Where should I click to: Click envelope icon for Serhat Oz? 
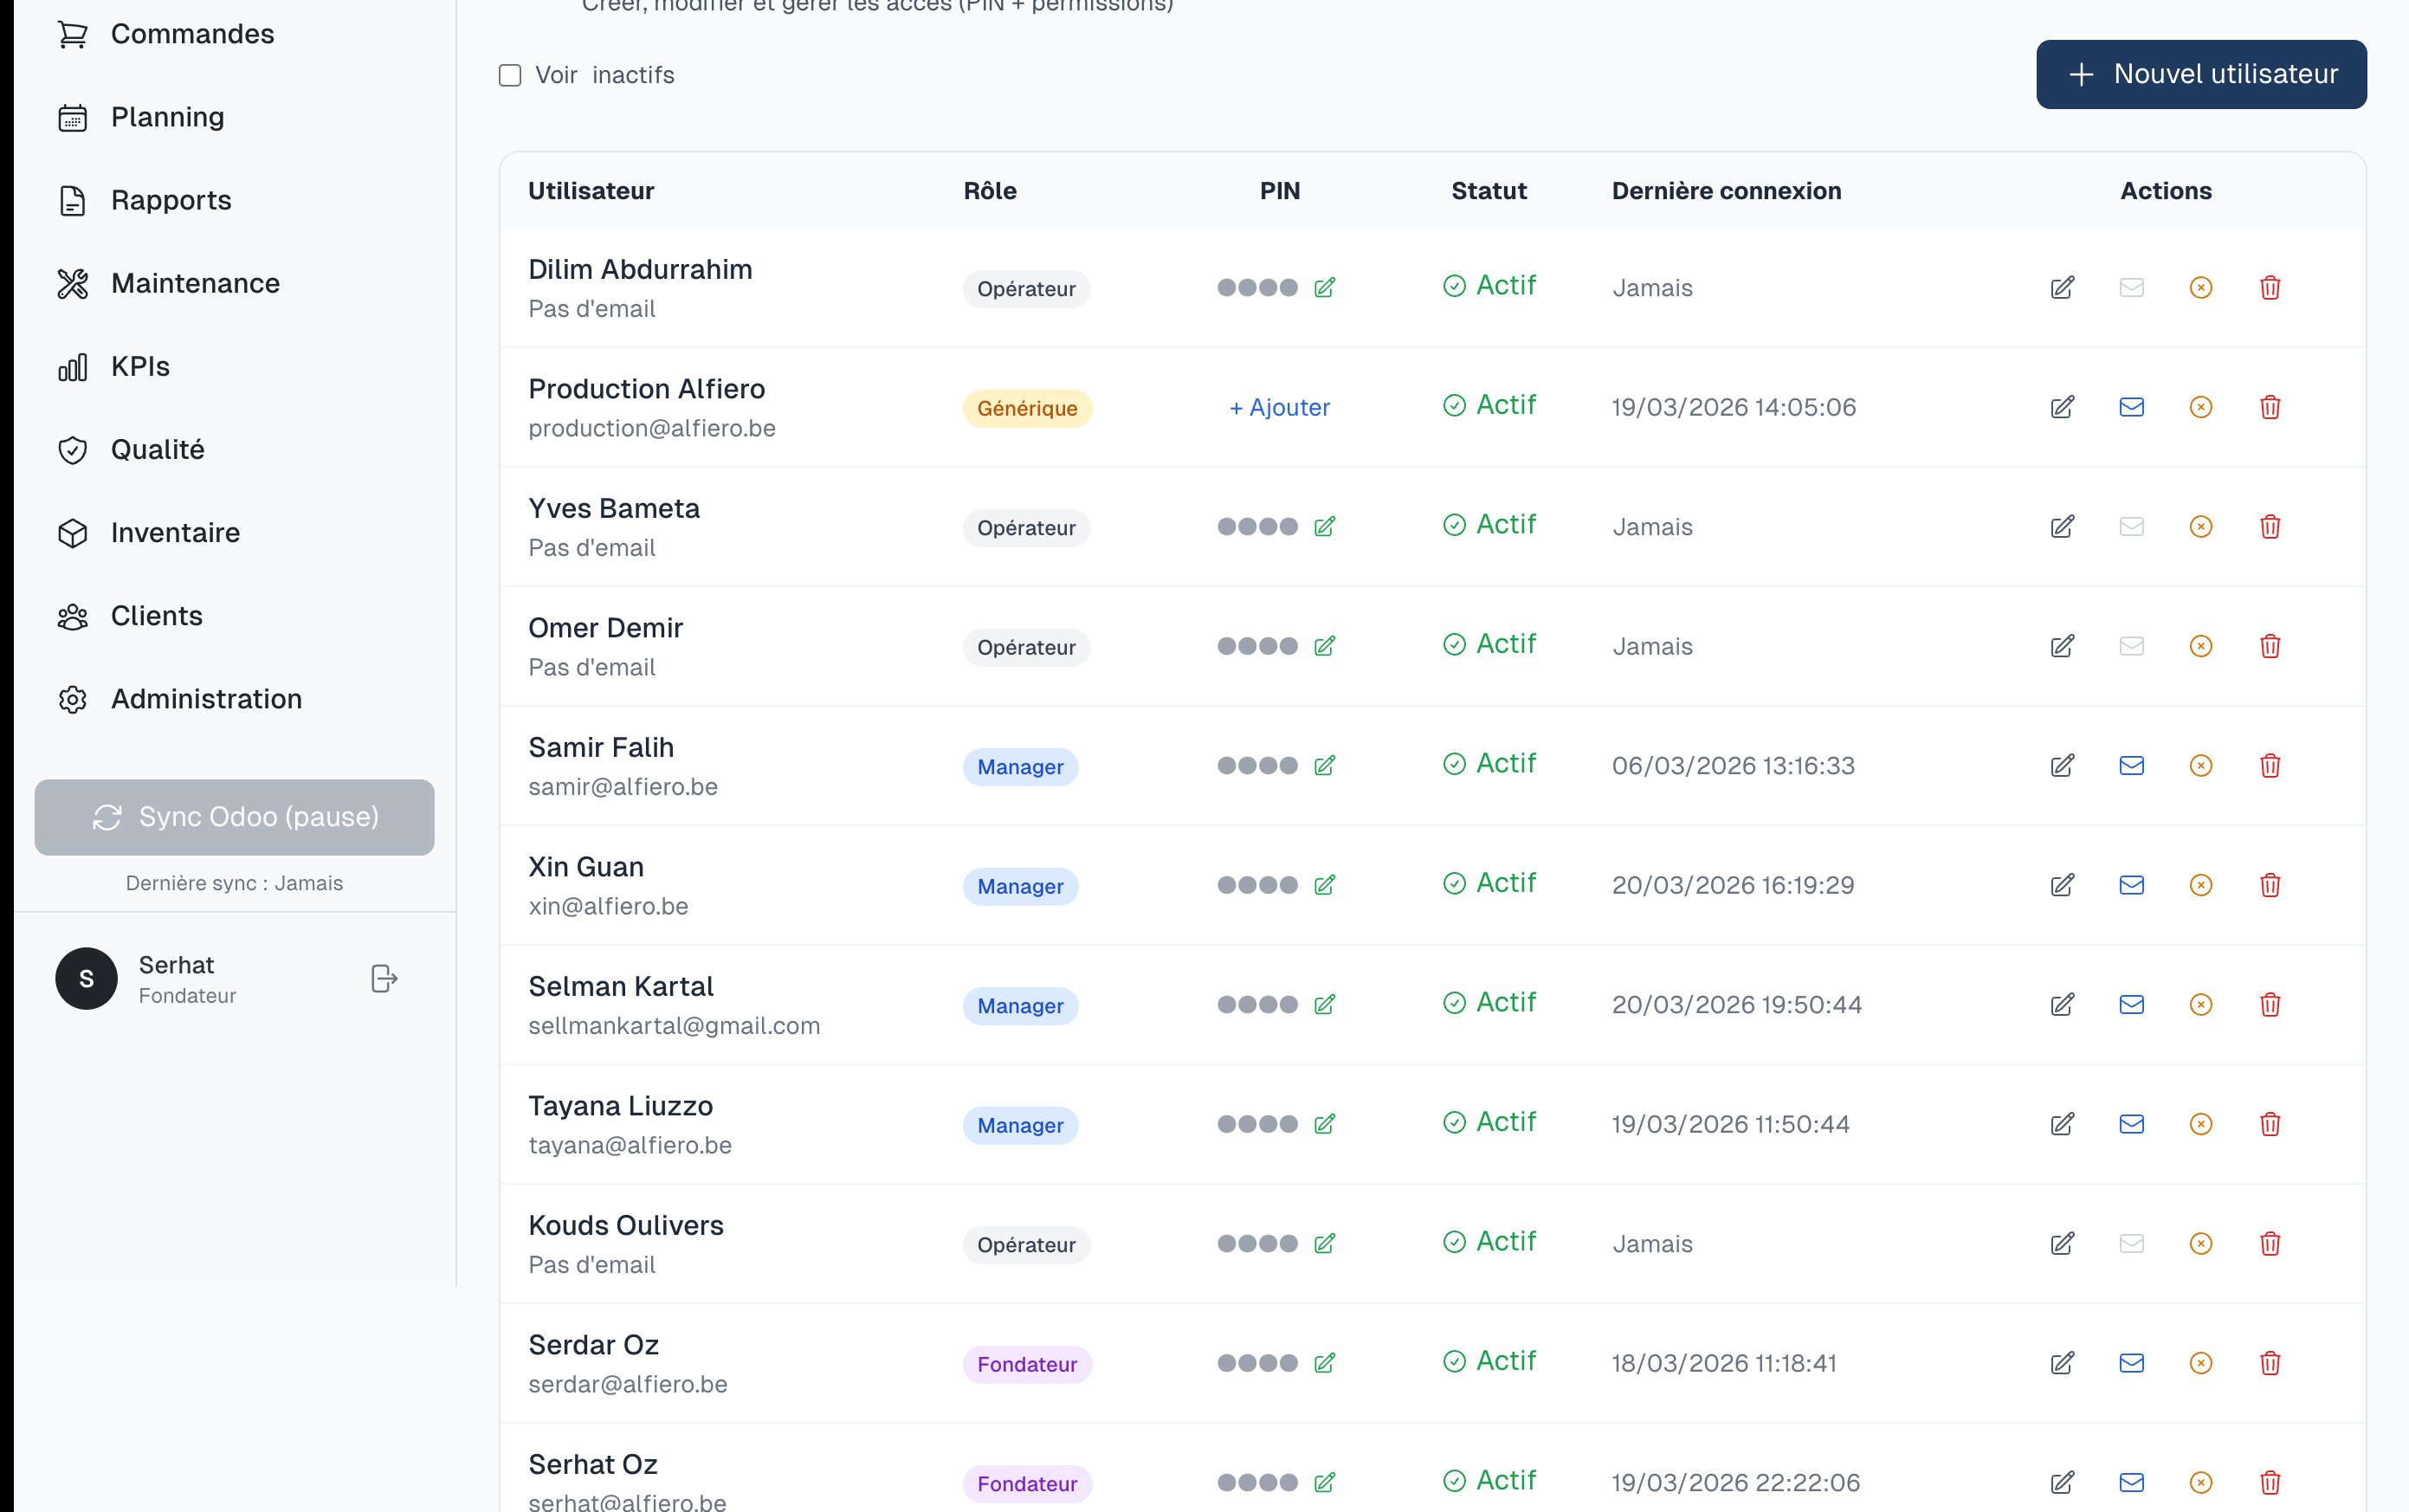2131,1482
